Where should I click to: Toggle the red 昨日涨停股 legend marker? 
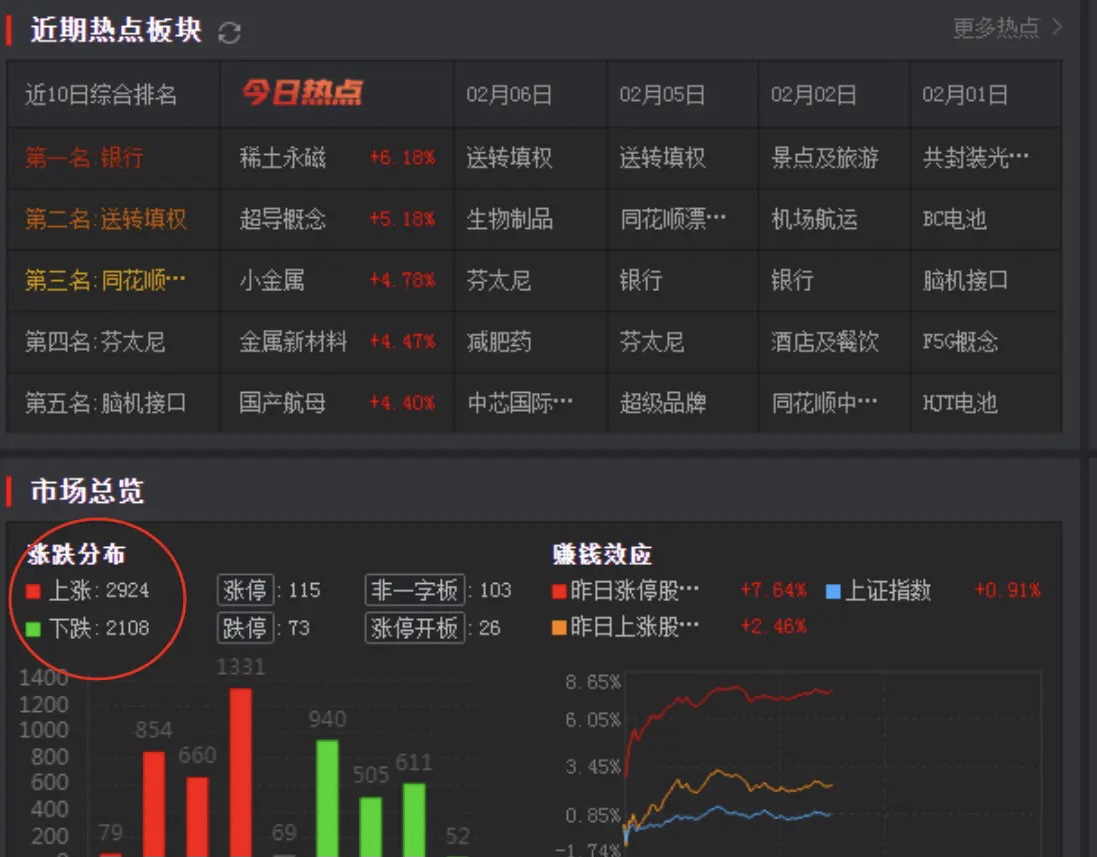559,592
